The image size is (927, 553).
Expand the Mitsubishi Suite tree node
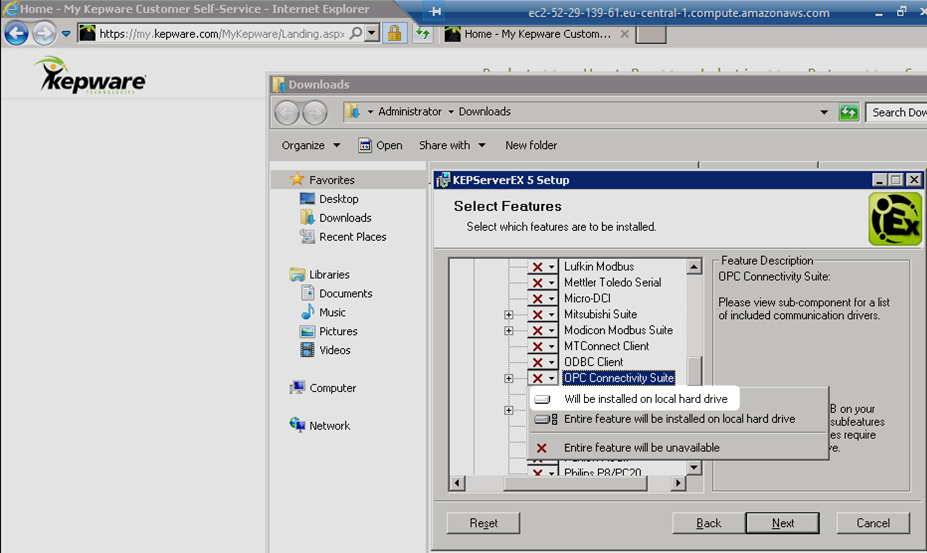click(508, 315)
